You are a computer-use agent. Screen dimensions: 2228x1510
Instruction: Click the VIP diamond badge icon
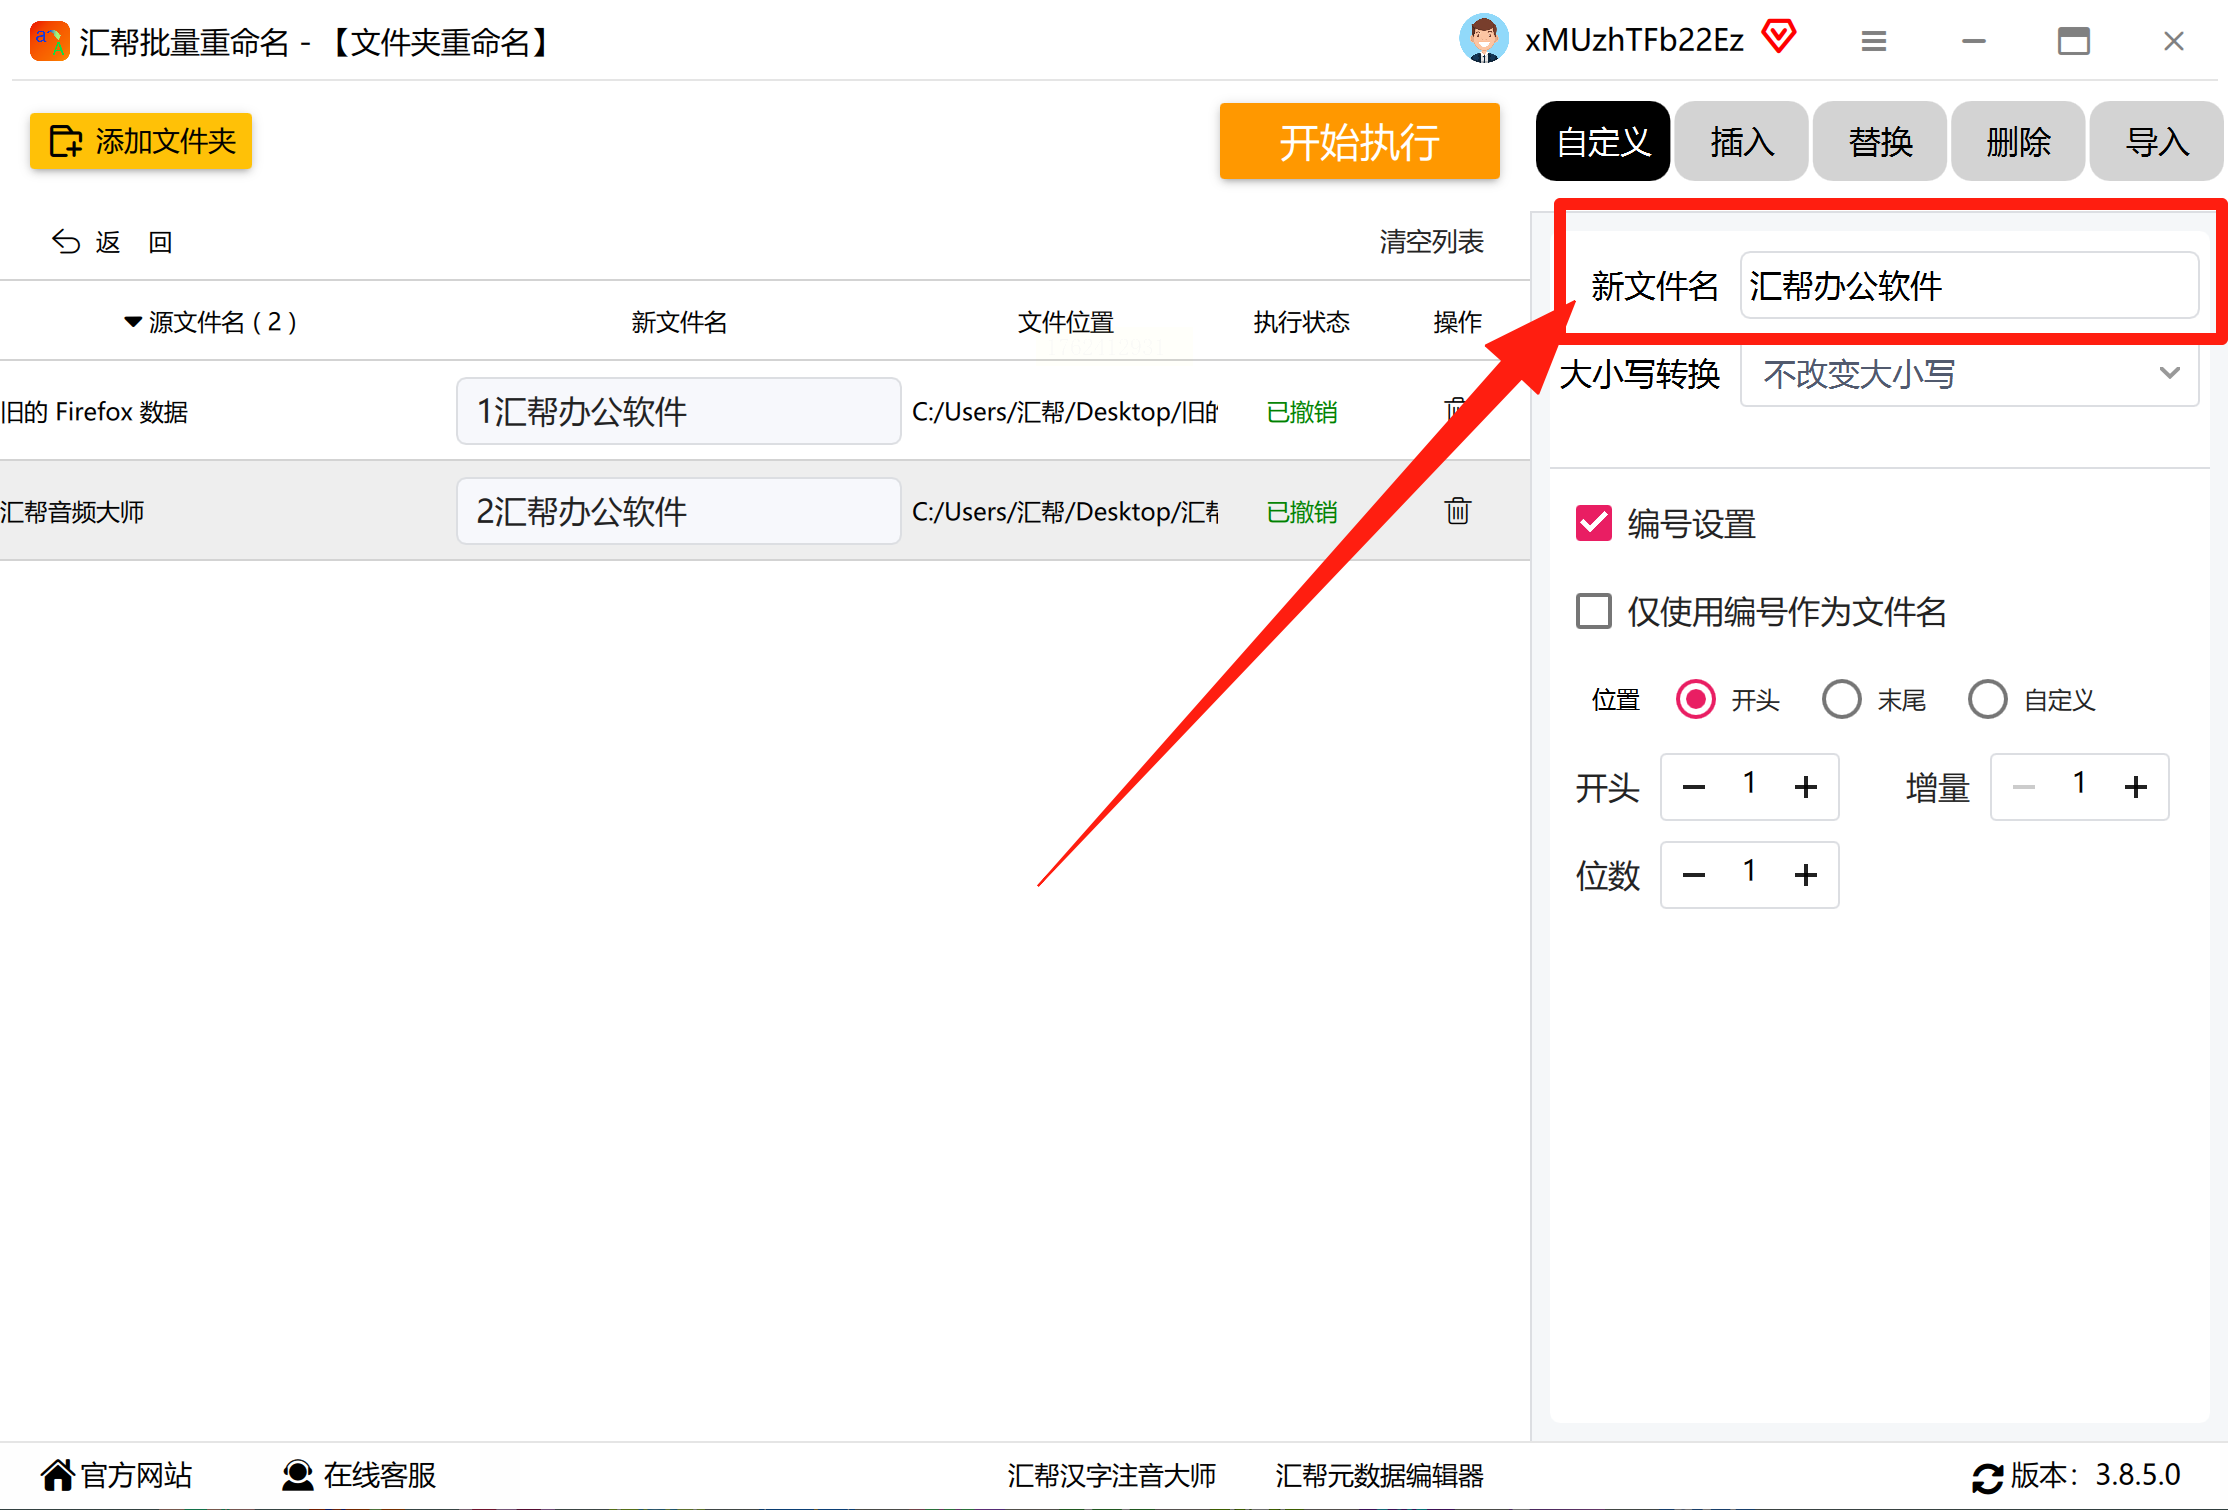[1779, 38]
